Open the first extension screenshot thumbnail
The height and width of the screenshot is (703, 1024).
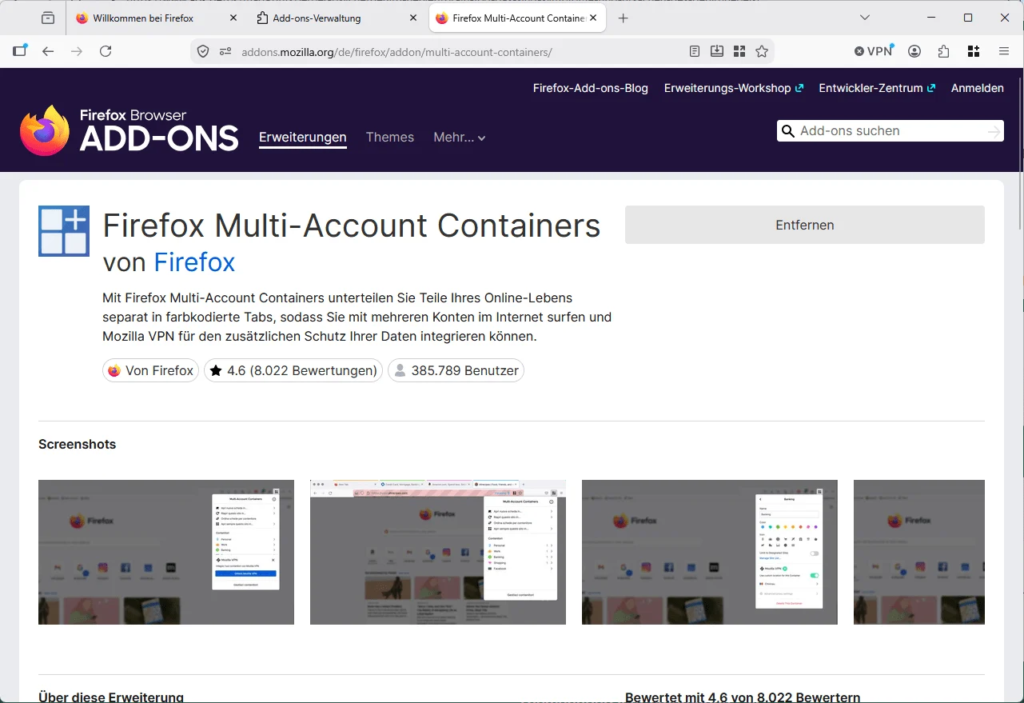point(166,552)
